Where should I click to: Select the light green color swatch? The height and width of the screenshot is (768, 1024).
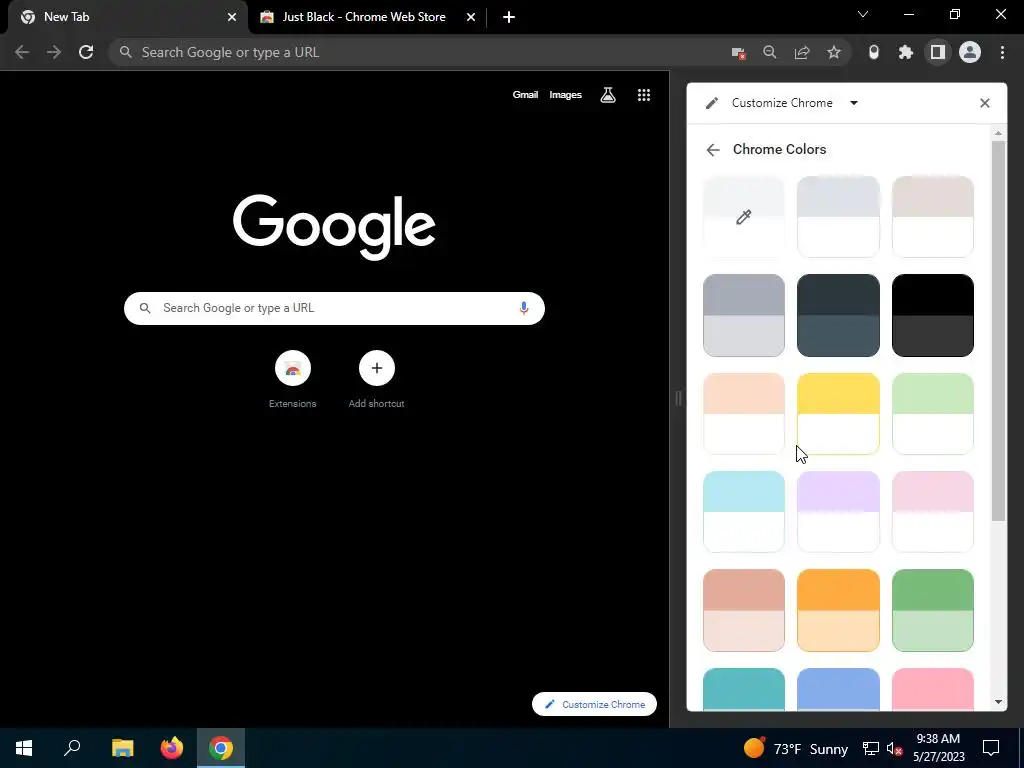pyautogui.click(x=933, y=413)
